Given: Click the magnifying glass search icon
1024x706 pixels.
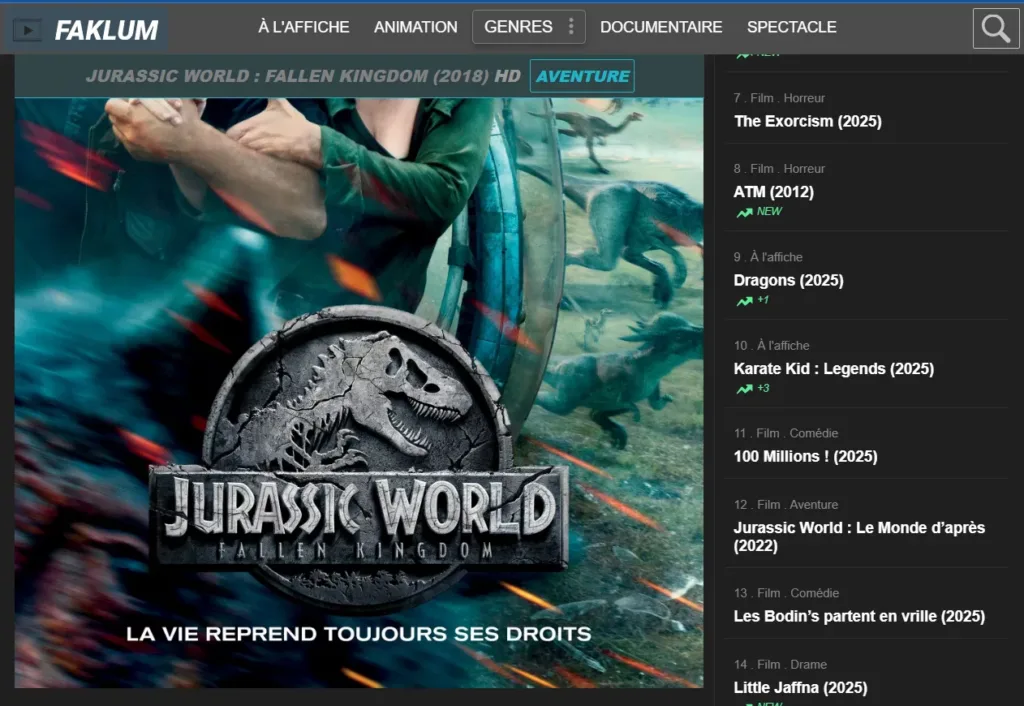Looking at the screenshot, I should 995,28.
